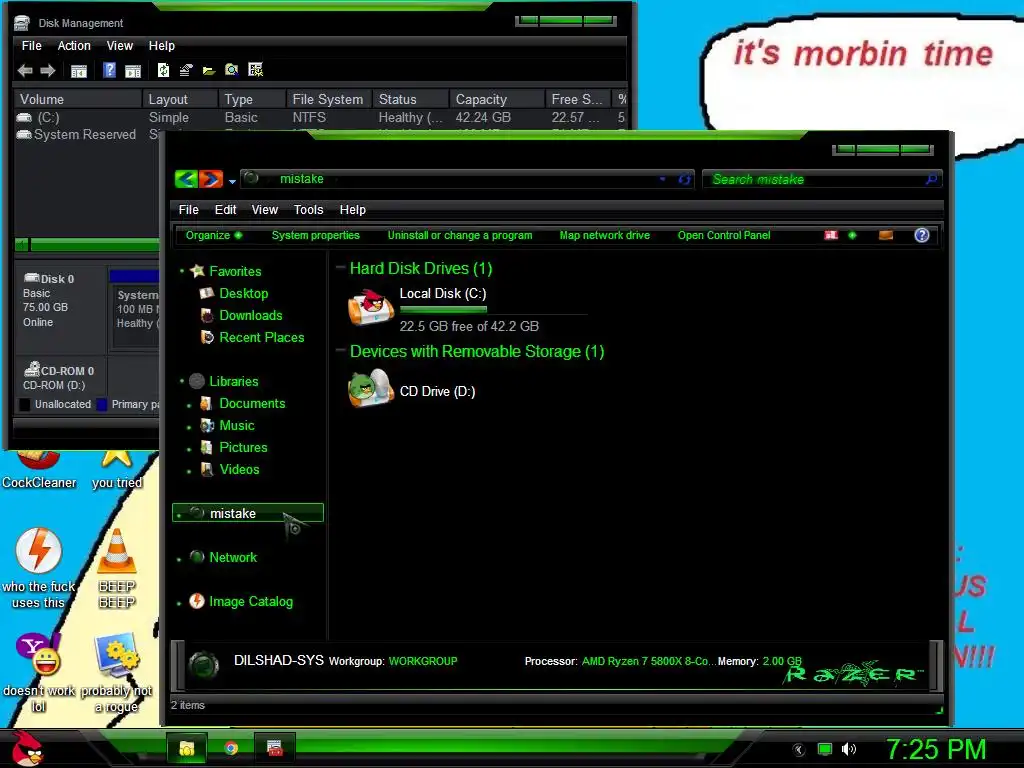Click the open folder icon in Disk Management toolbar

pyautogui.click(x=209, y=71)
